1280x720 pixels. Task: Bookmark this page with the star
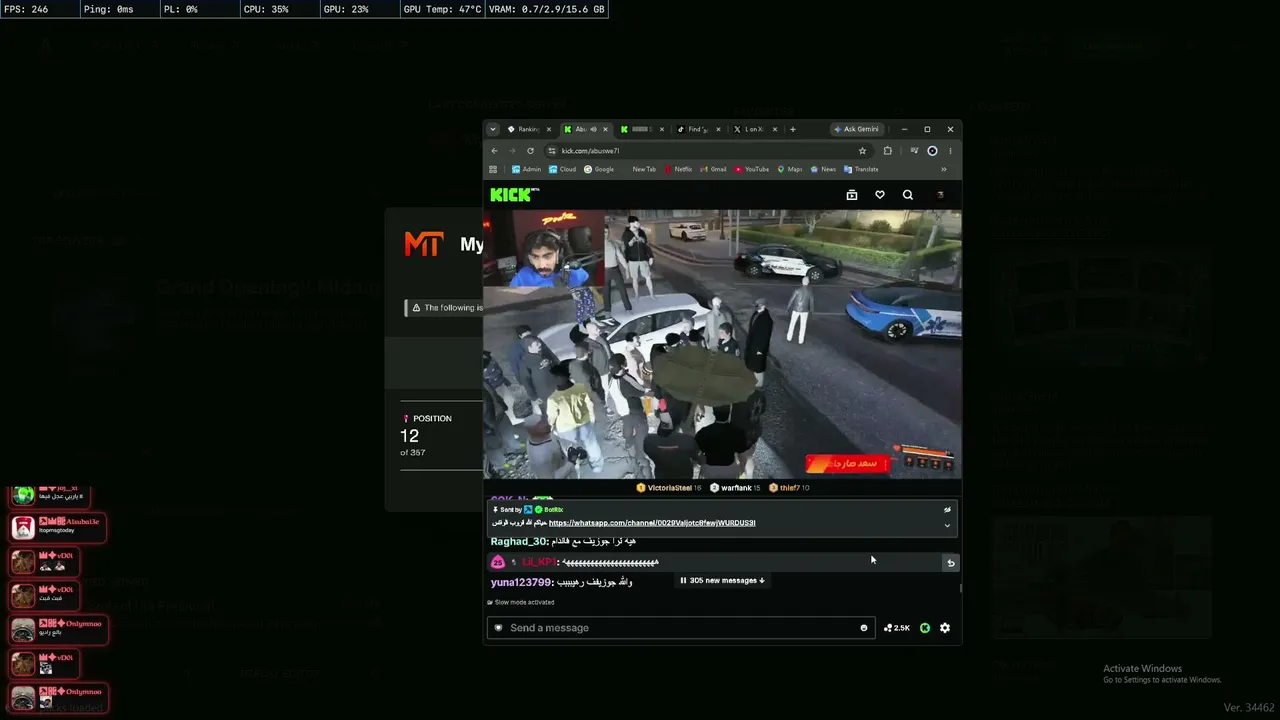click(x=862, y=151)
